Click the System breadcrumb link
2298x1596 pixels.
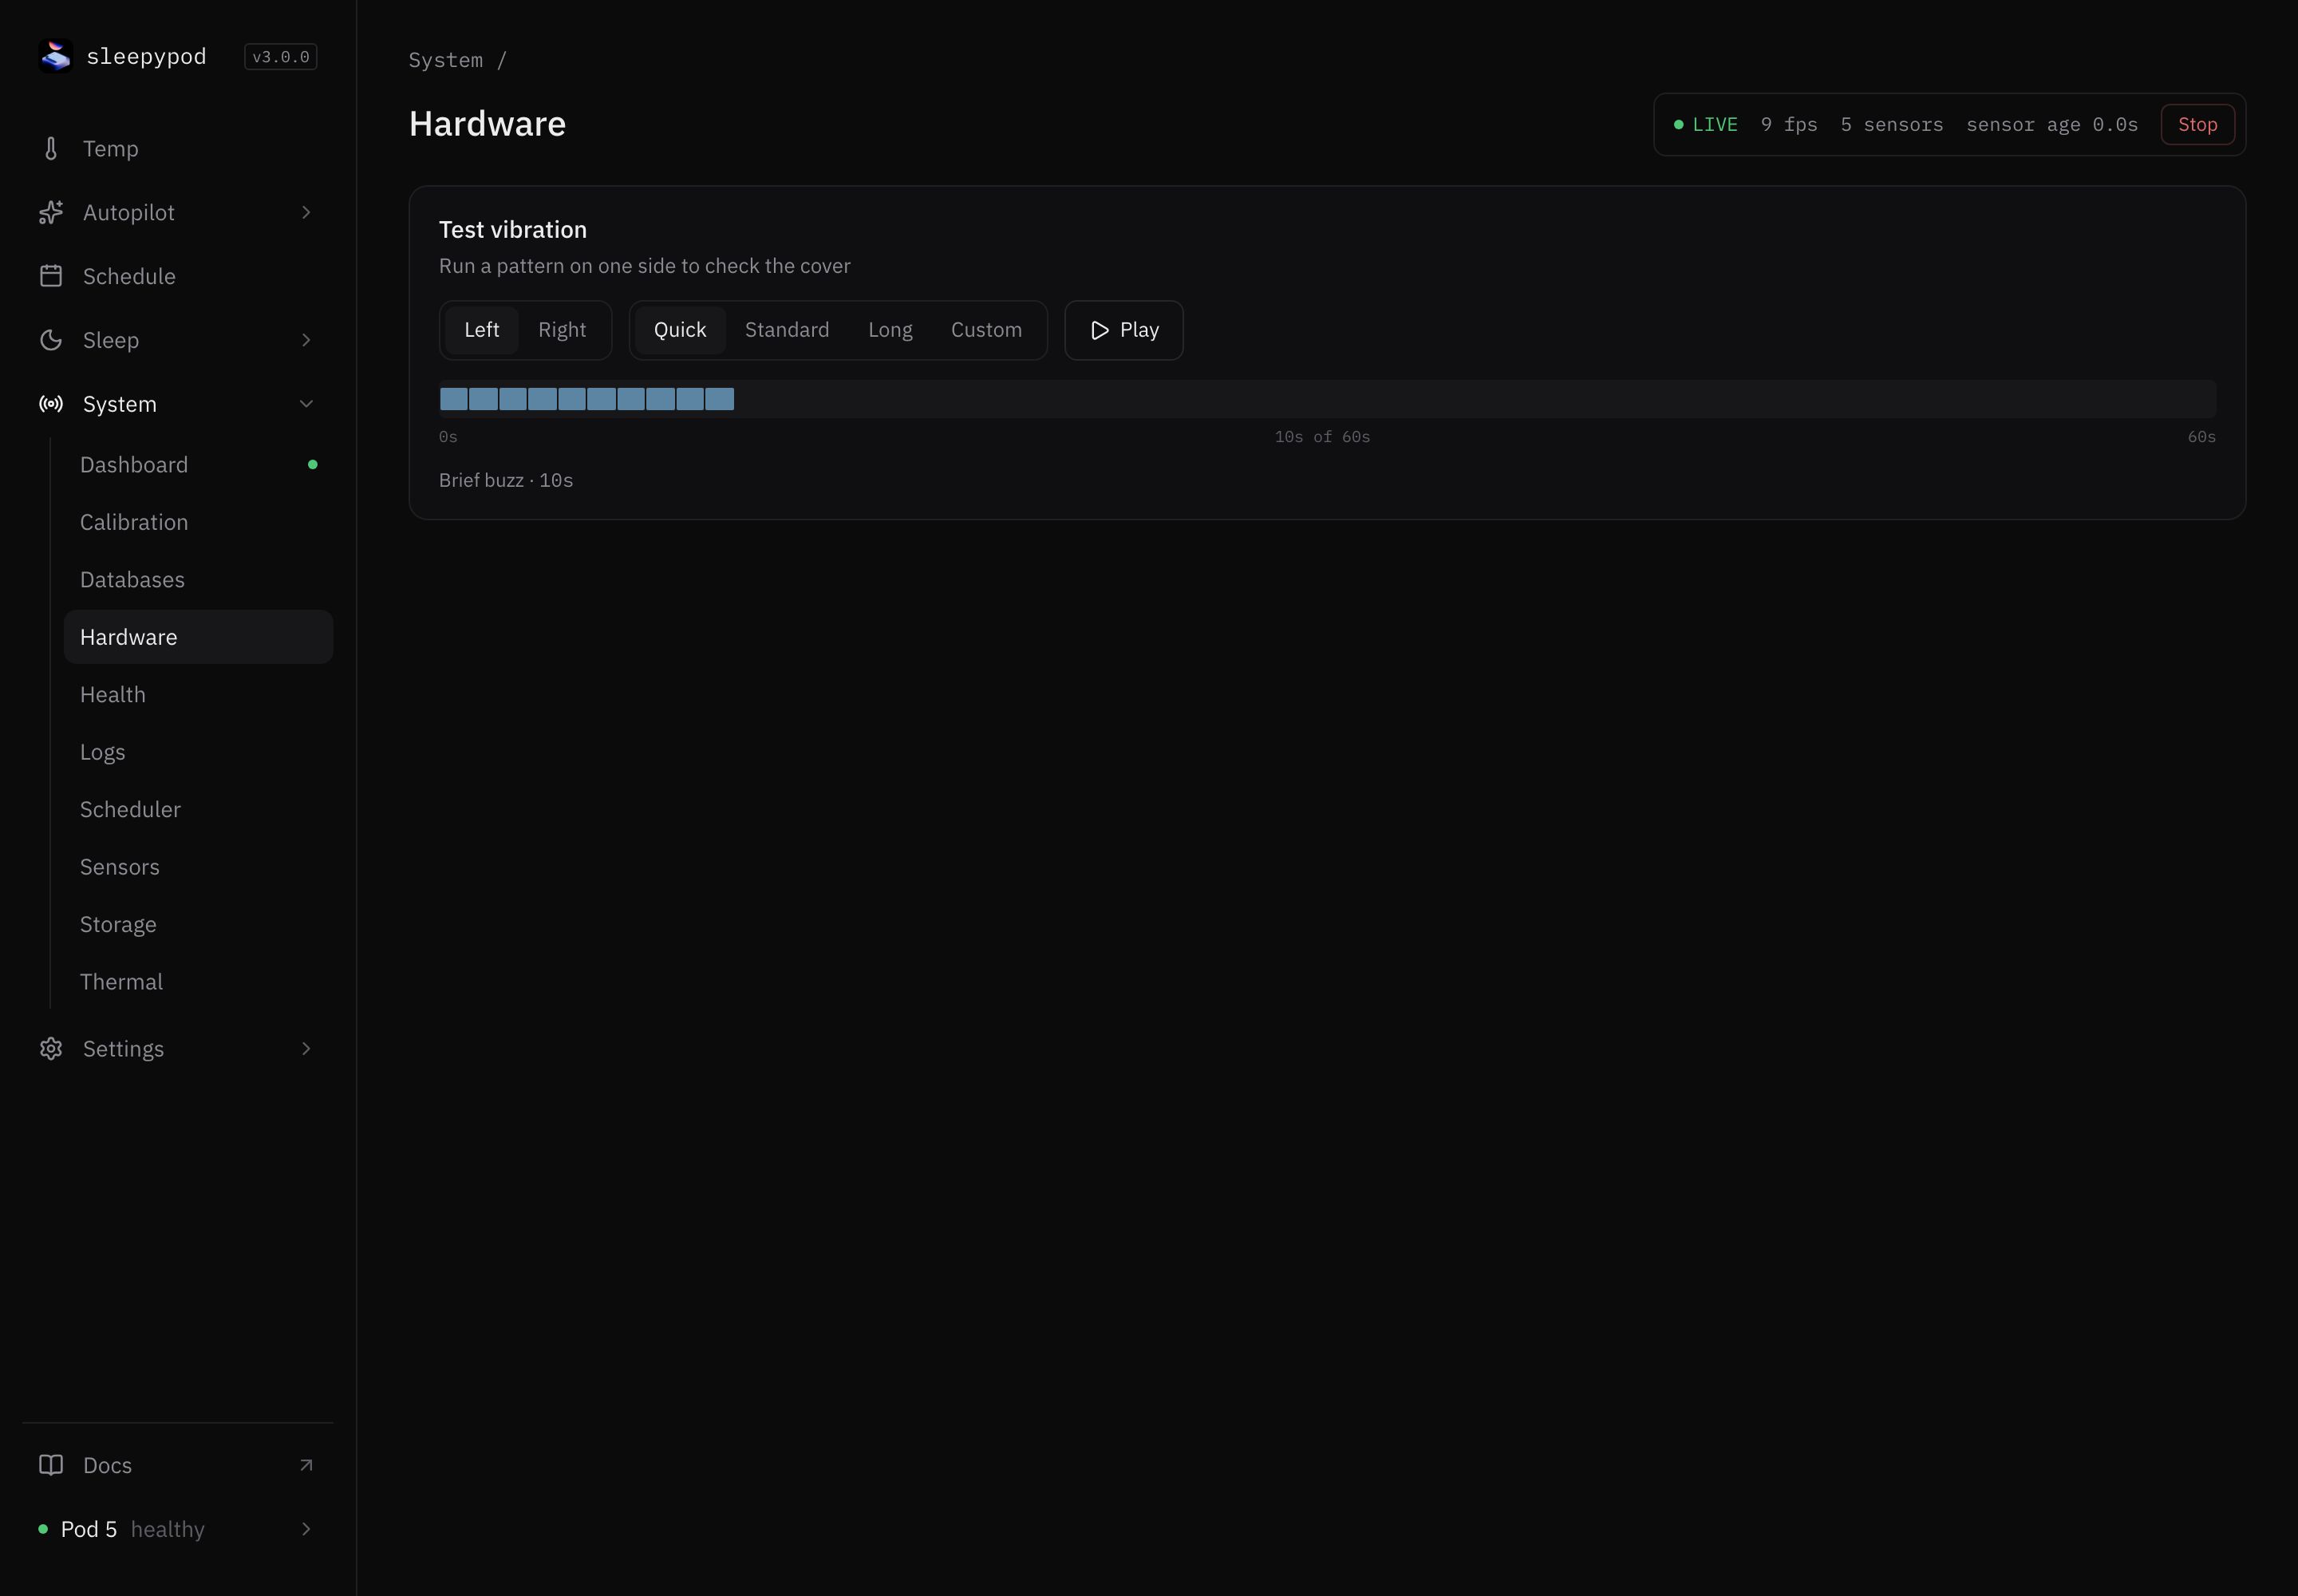(446, 60)
